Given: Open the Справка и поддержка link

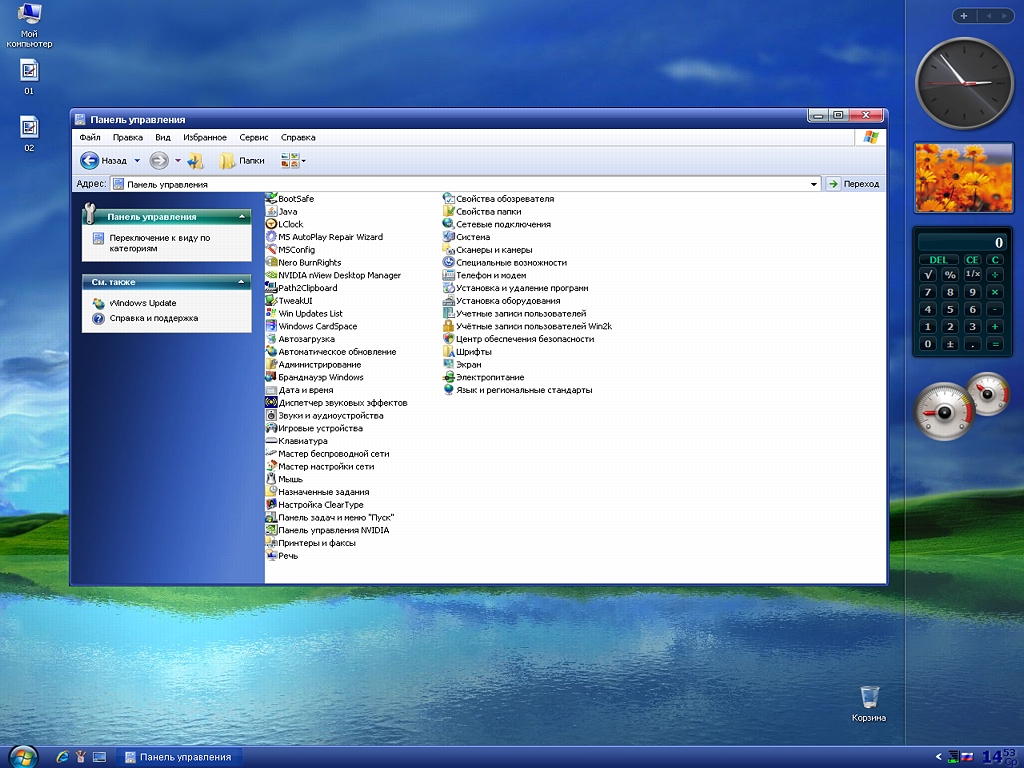Looking at the screenshot, I should (x=153, y=318).
